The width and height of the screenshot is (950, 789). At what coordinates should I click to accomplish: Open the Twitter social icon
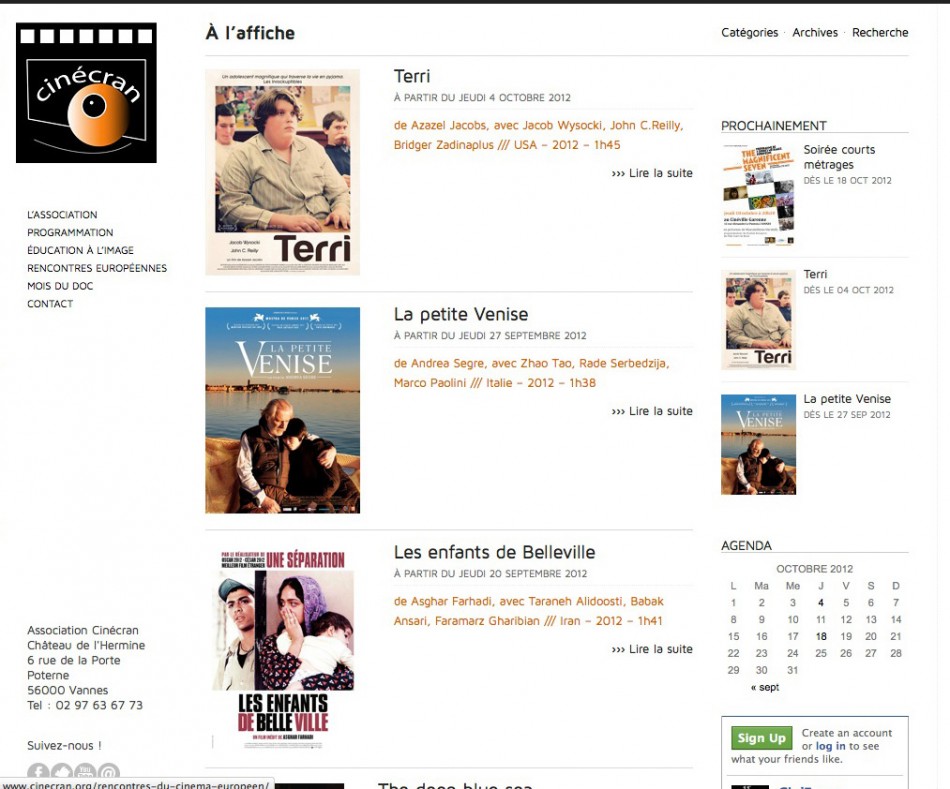pos(62,771)
